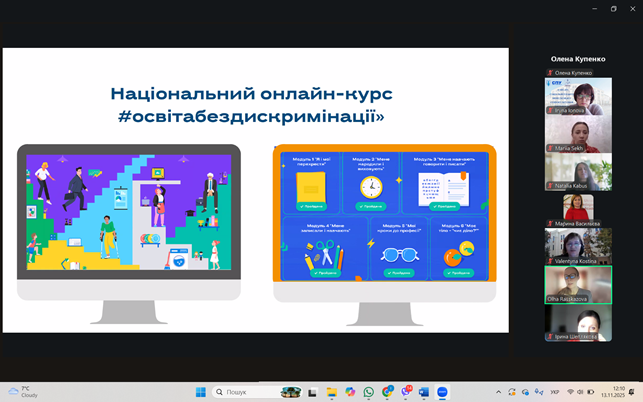Click highlighted Olha Rassikazova video tile
The width and height of the screenshot is (643, 402).
[578, 284]
